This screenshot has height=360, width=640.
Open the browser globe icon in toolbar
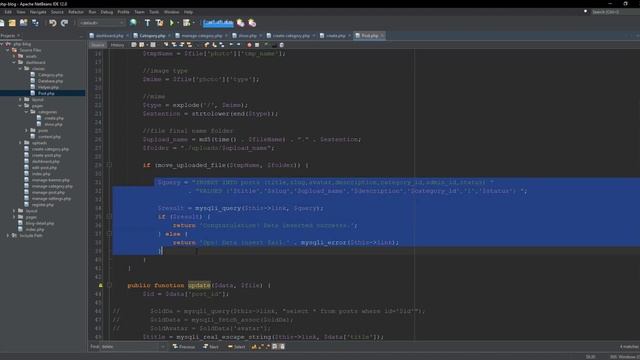[x=133, y=23]
